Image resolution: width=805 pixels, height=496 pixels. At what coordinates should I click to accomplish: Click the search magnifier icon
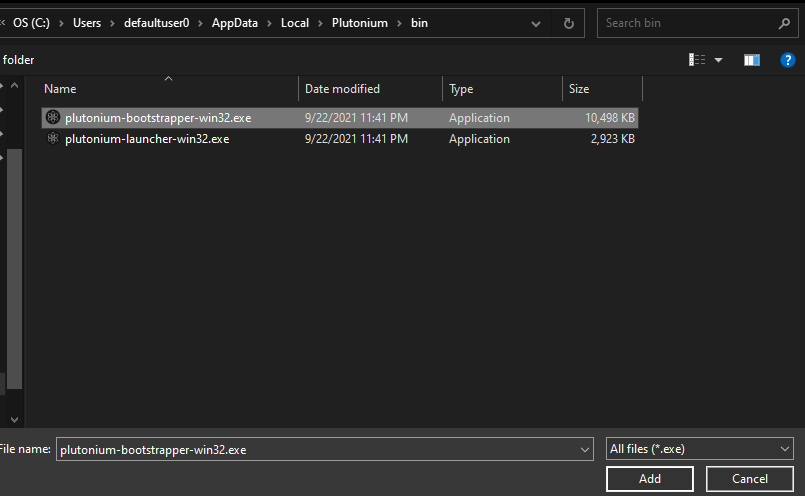[783, 23]
